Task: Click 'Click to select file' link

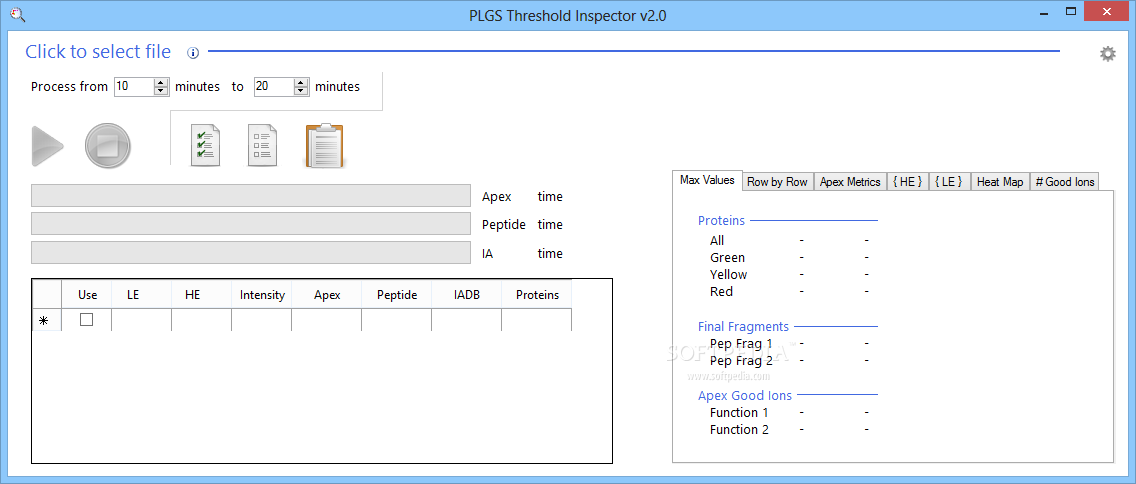Action: click(99, 51)
